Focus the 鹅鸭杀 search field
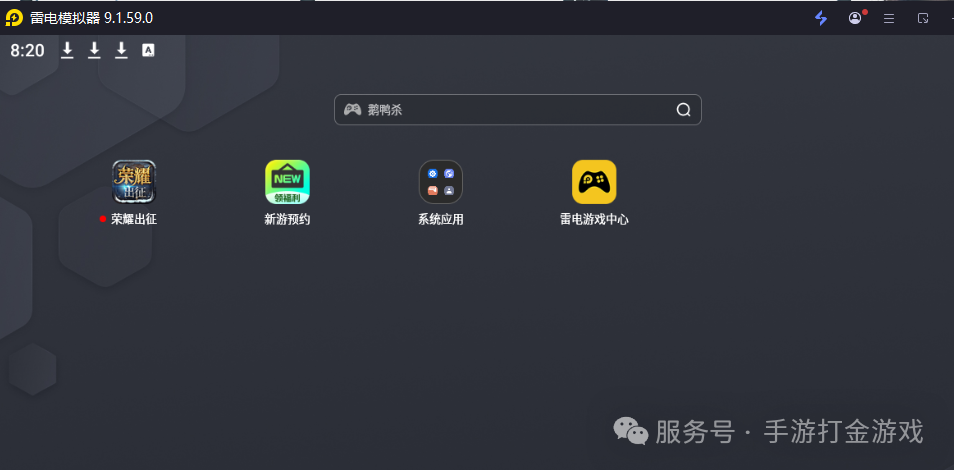 [518, 110]
